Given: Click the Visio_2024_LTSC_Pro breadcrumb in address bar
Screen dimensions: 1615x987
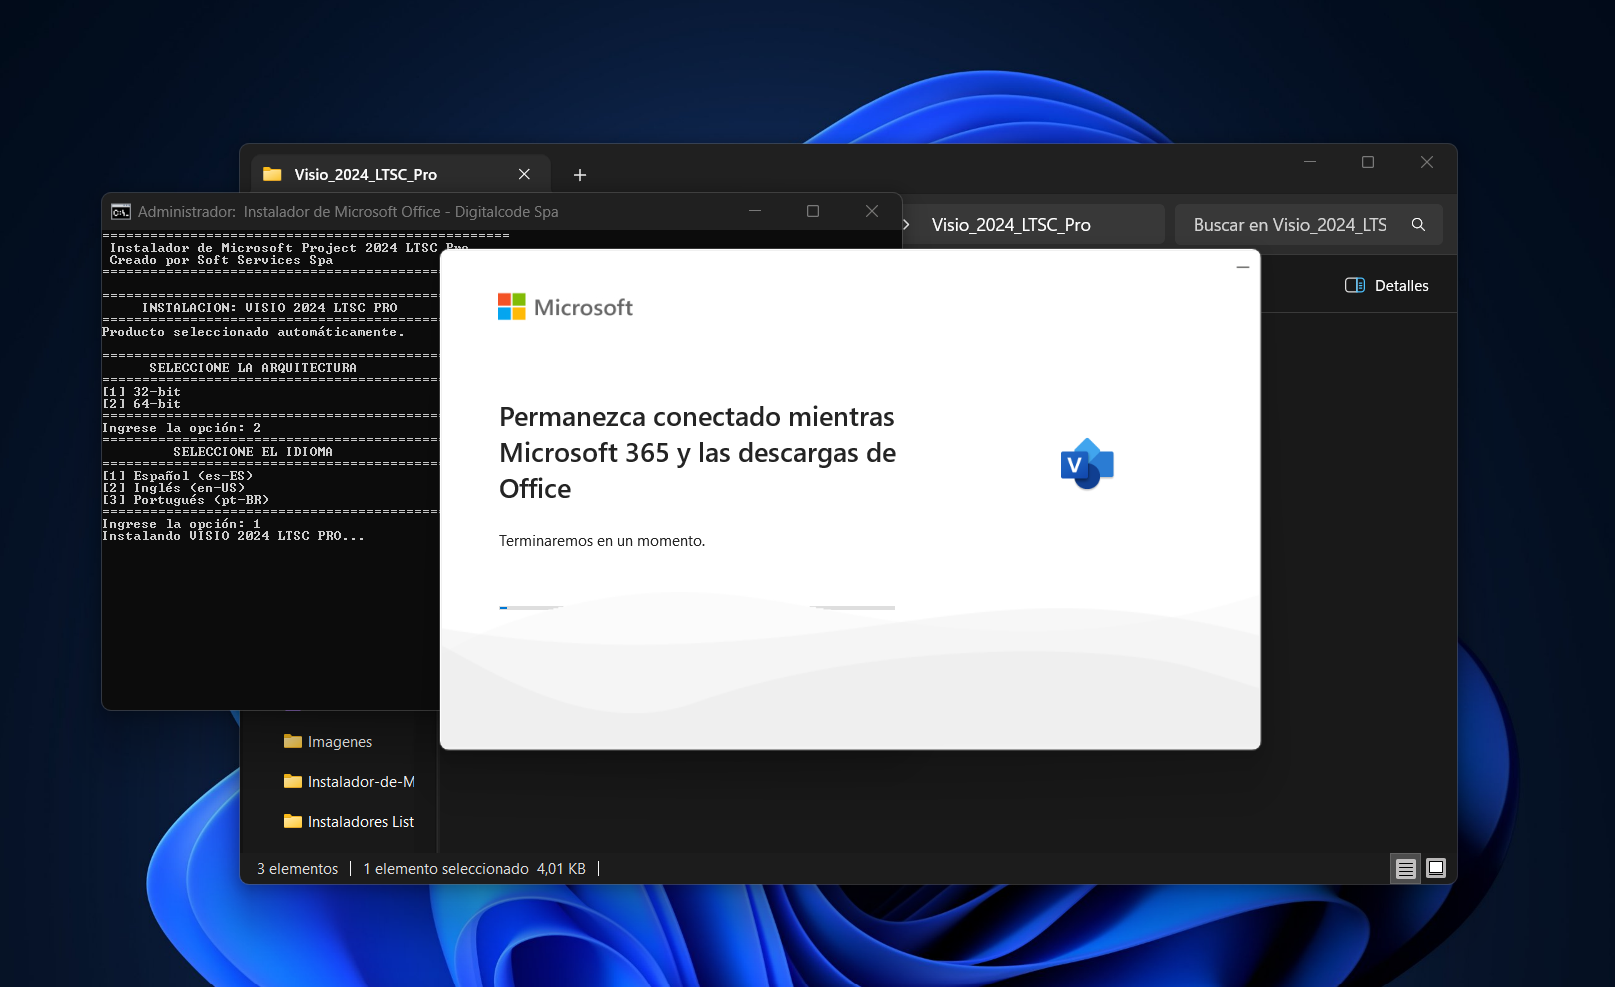Looking at the screenshot, I should click(x=1011, y=225).
